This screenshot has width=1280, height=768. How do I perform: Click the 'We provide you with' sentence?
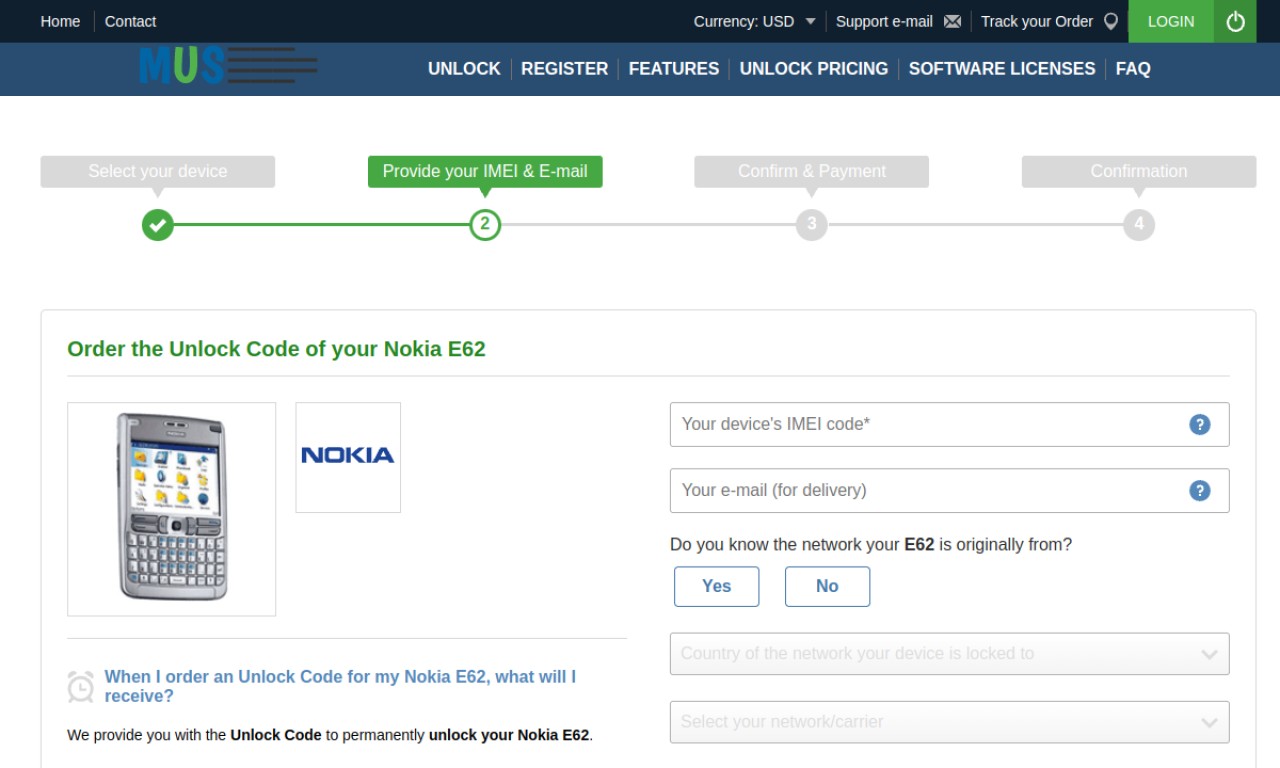(330, 735)
